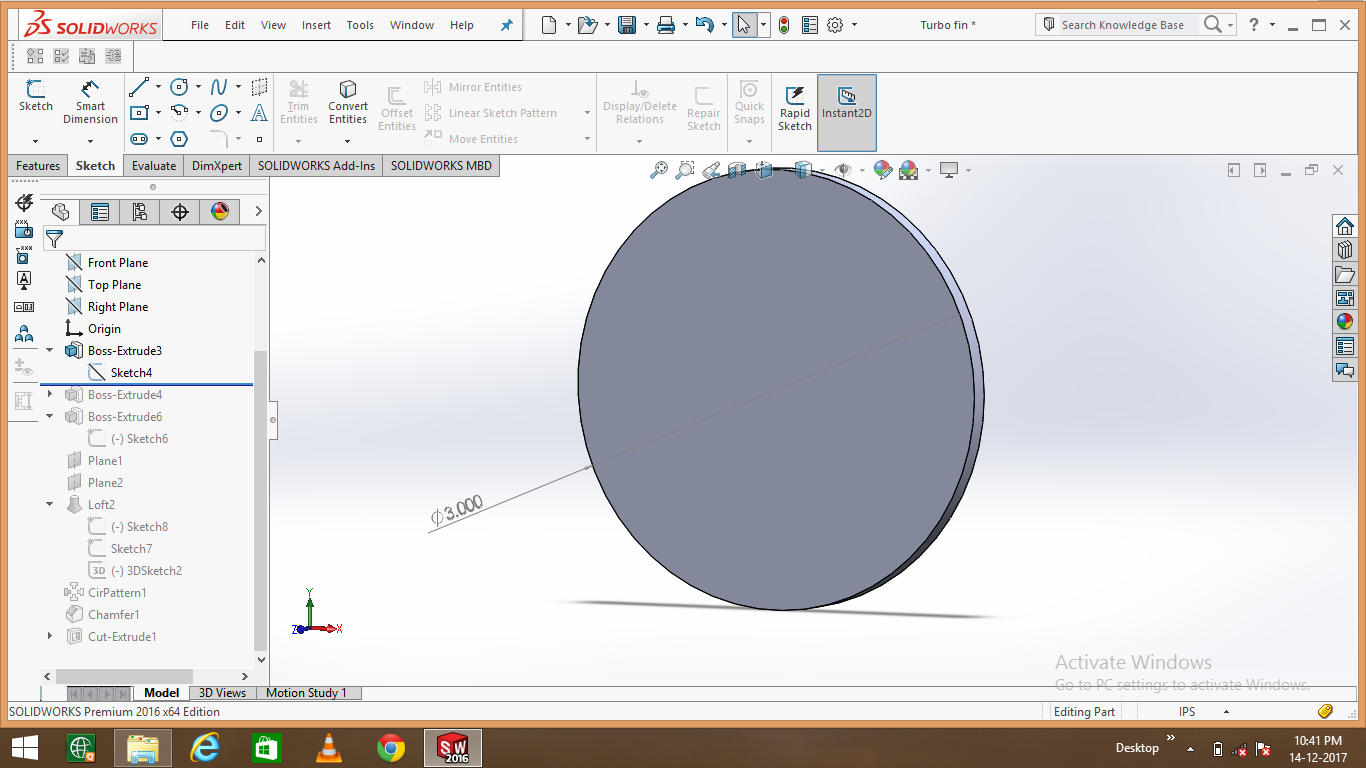Expand the Cut-Extrude1 feature
The height and width of the screenshot is (768, 1366).
50,637
